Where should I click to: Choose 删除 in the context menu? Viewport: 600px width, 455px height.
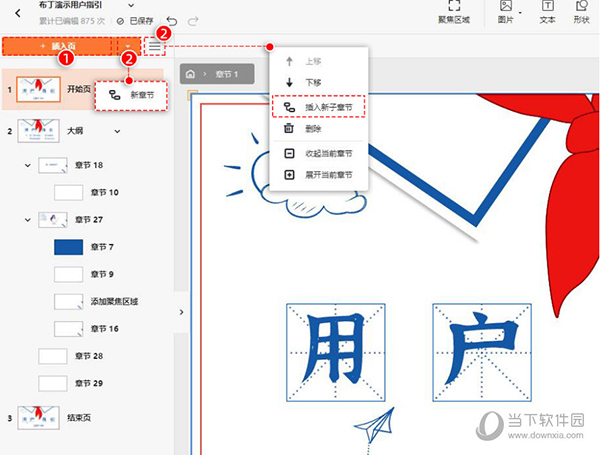pyautogui.click(x=312, y=129)
